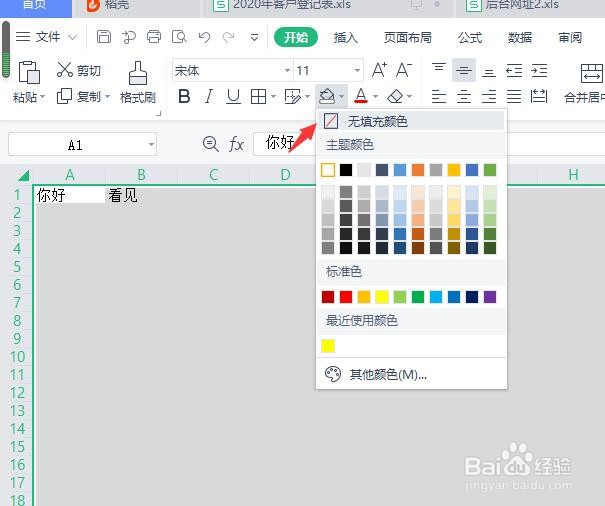Expand the font color dropdown arrow
Screen dimensions: 605x506
point(375,96)
